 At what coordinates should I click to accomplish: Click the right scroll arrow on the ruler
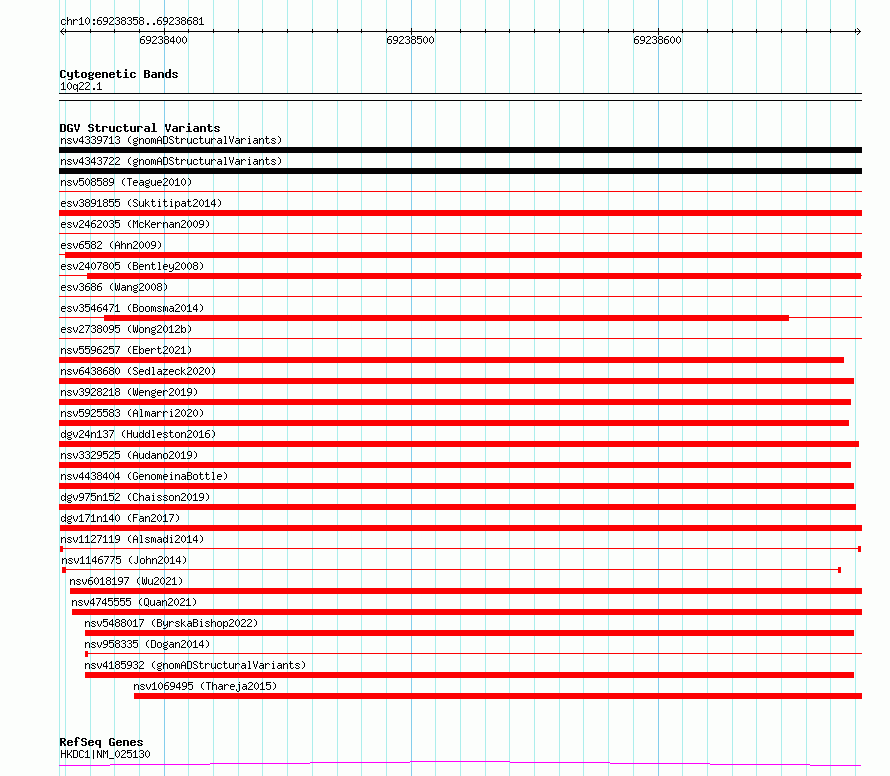[x=858, y=32]
